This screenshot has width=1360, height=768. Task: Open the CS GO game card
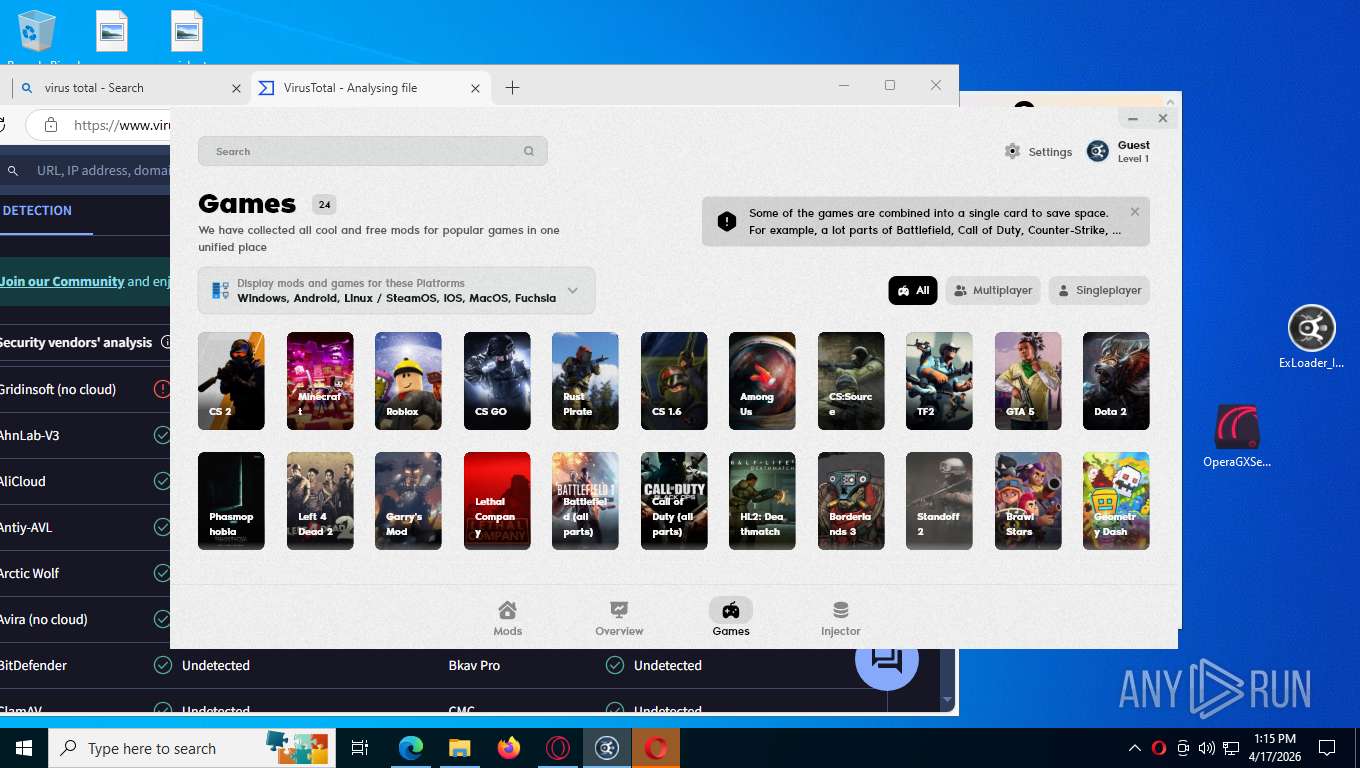(497, 381)
